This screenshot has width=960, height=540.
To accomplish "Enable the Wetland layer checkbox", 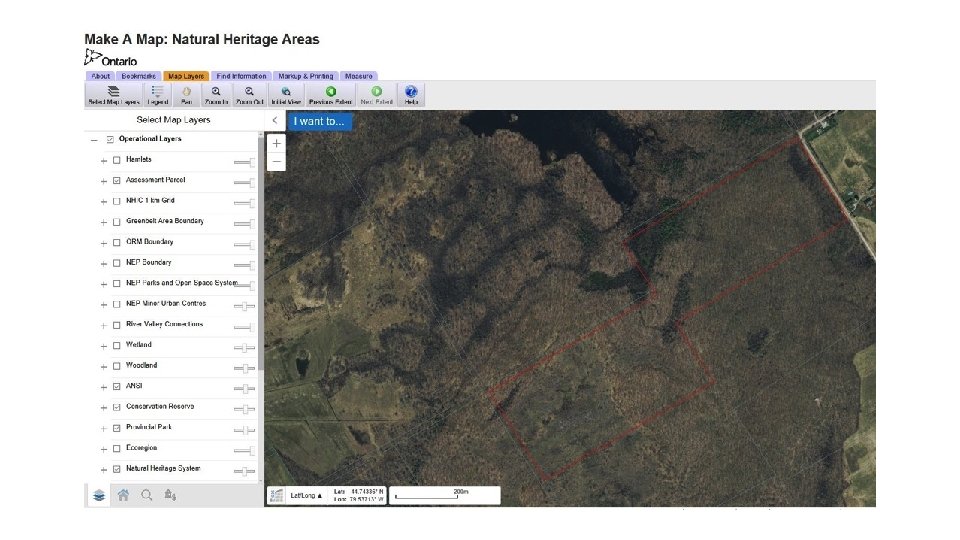I will (x=117, y=345).
